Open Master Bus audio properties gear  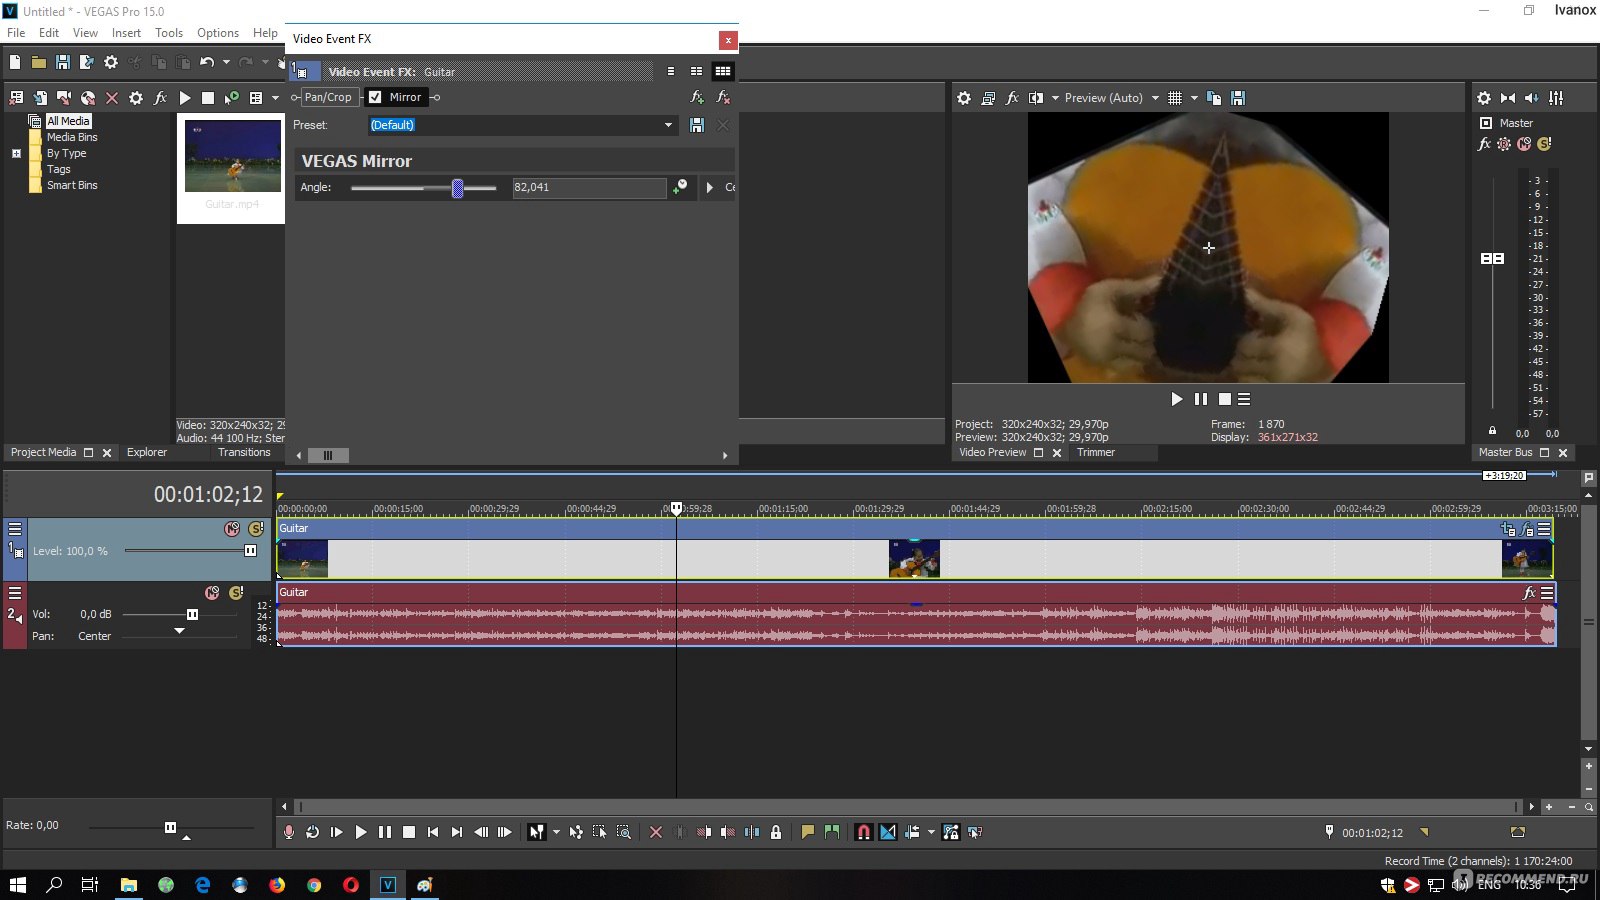1484,98
